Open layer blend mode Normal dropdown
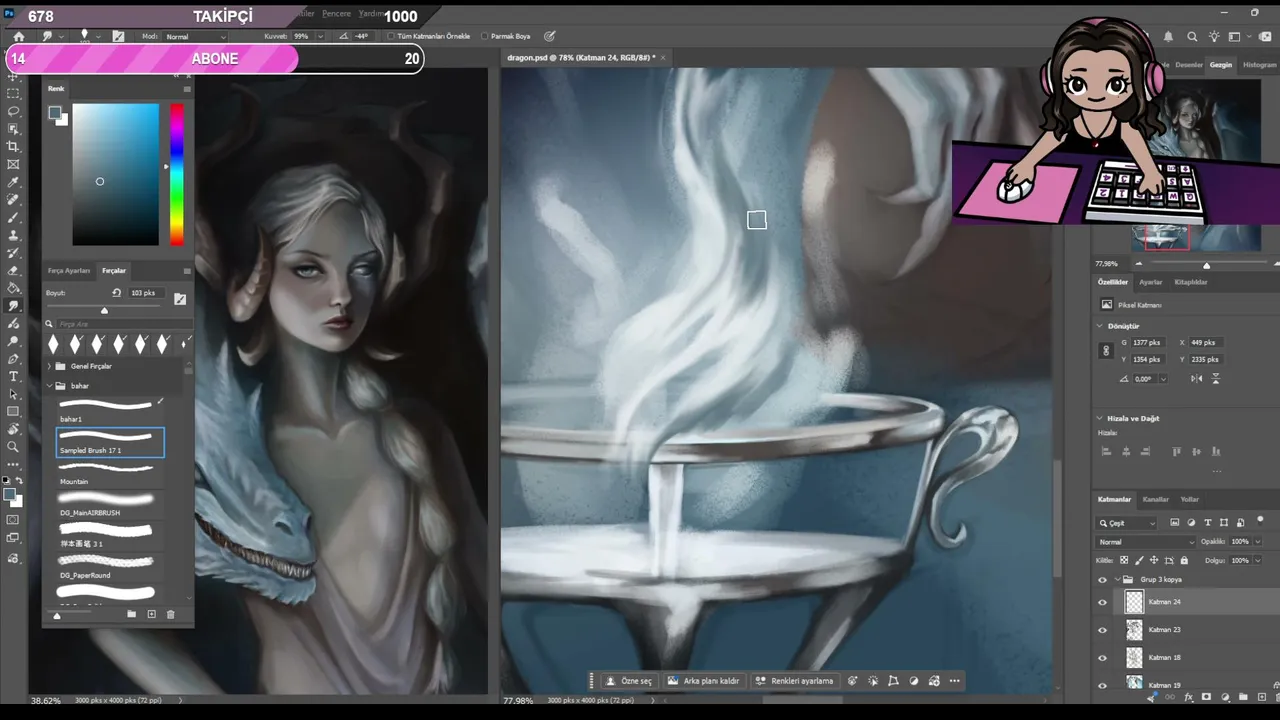The height and width of the screenshot is (720, 1280). 1145,542
